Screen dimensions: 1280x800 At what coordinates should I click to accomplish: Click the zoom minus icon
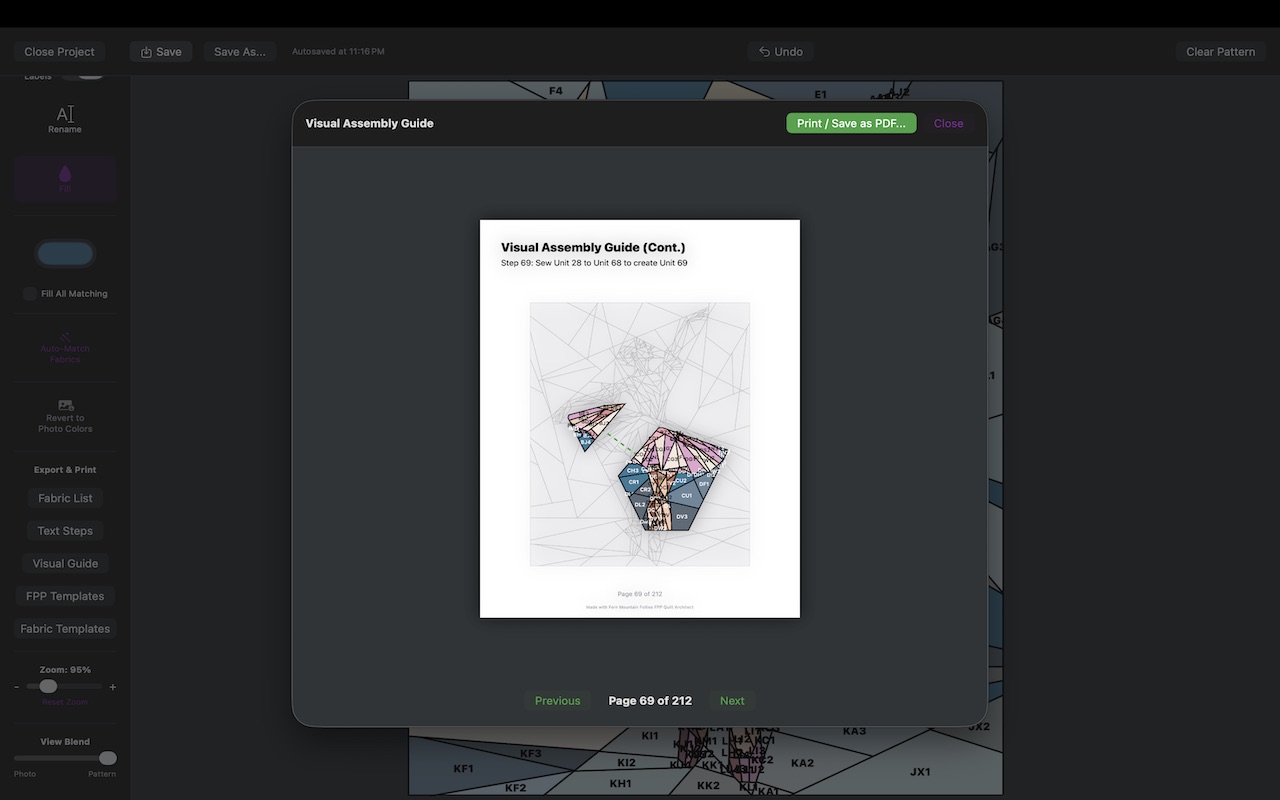pos(17,687)
